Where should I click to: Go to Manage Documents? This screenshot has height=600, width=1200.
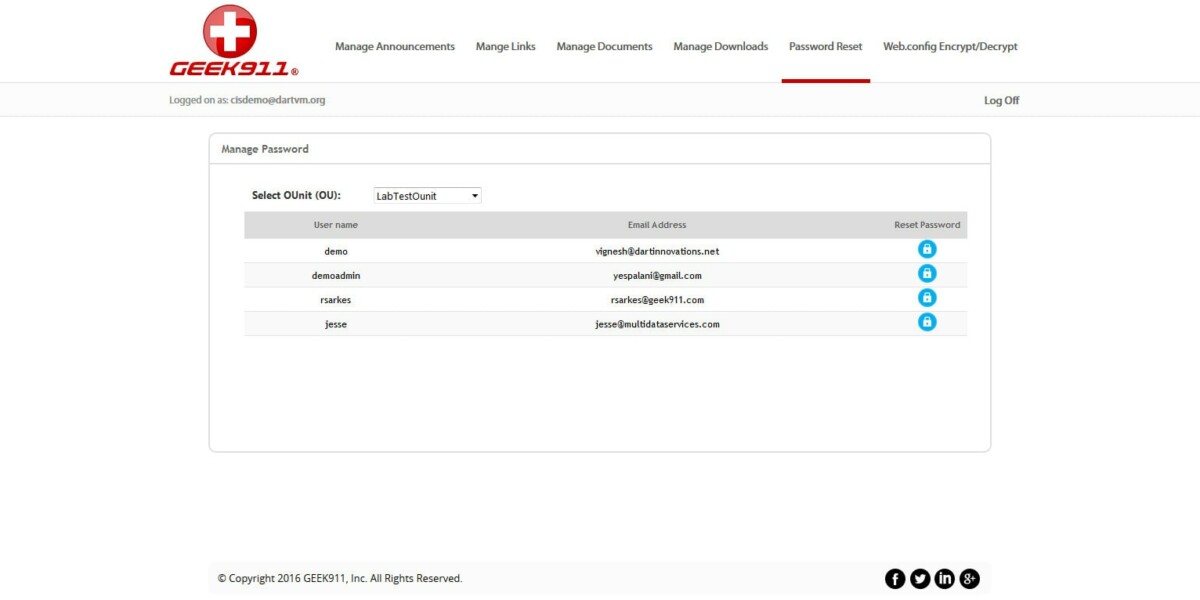coord(604,46)
